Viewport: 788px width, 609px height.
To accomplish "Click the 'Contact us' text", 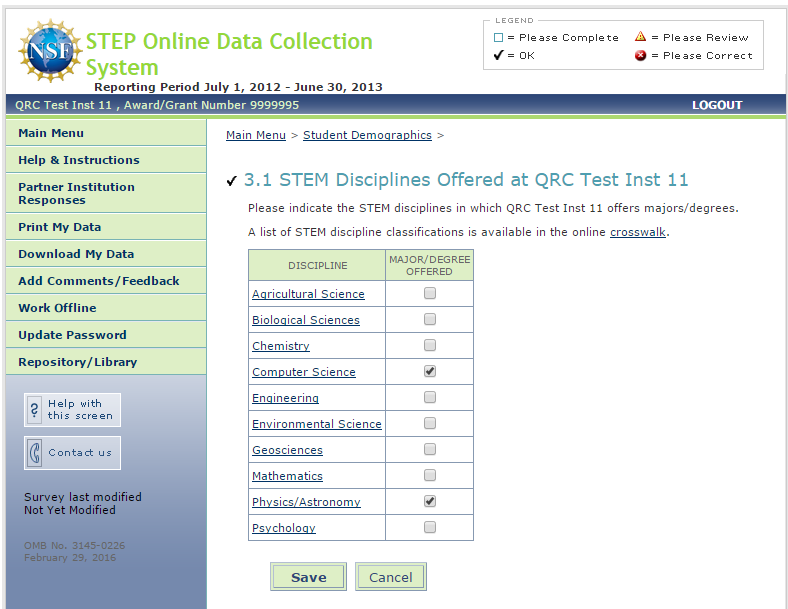I will click(80, 453).
